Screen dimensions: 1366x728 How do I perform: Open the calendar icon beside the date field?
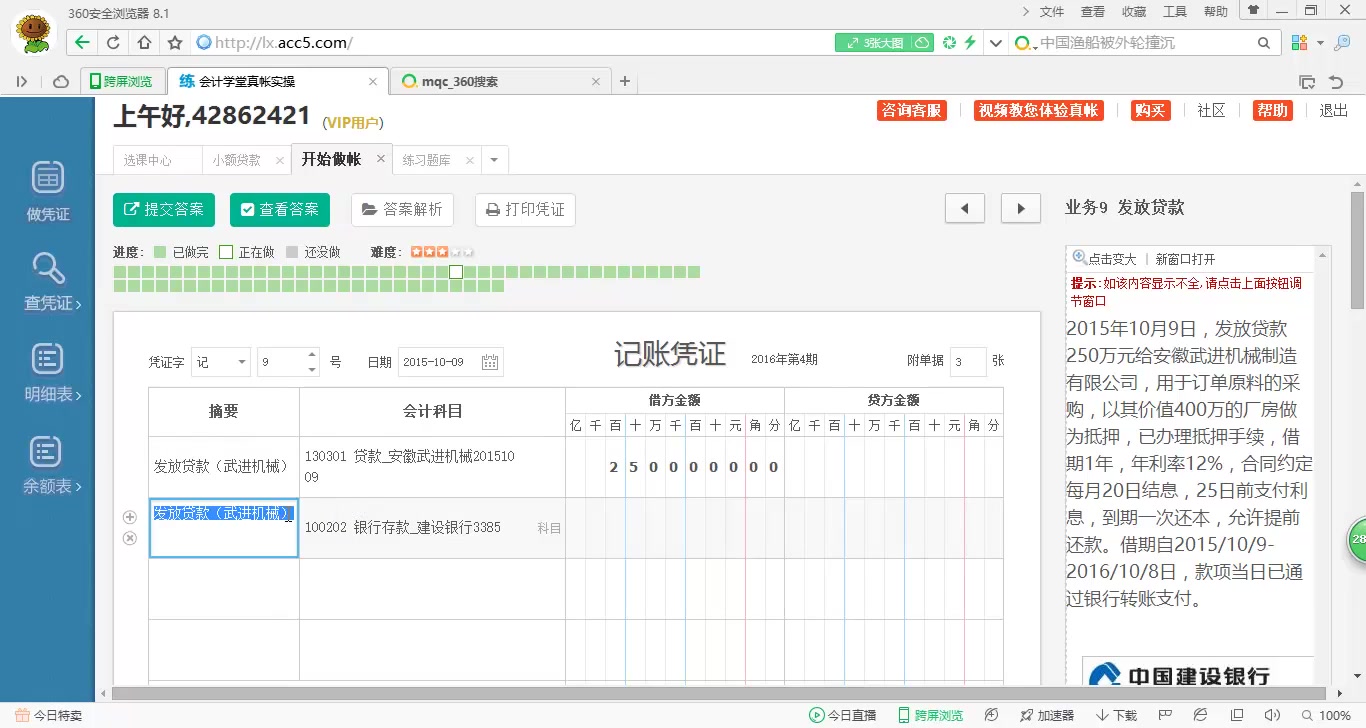click(490, 362)
